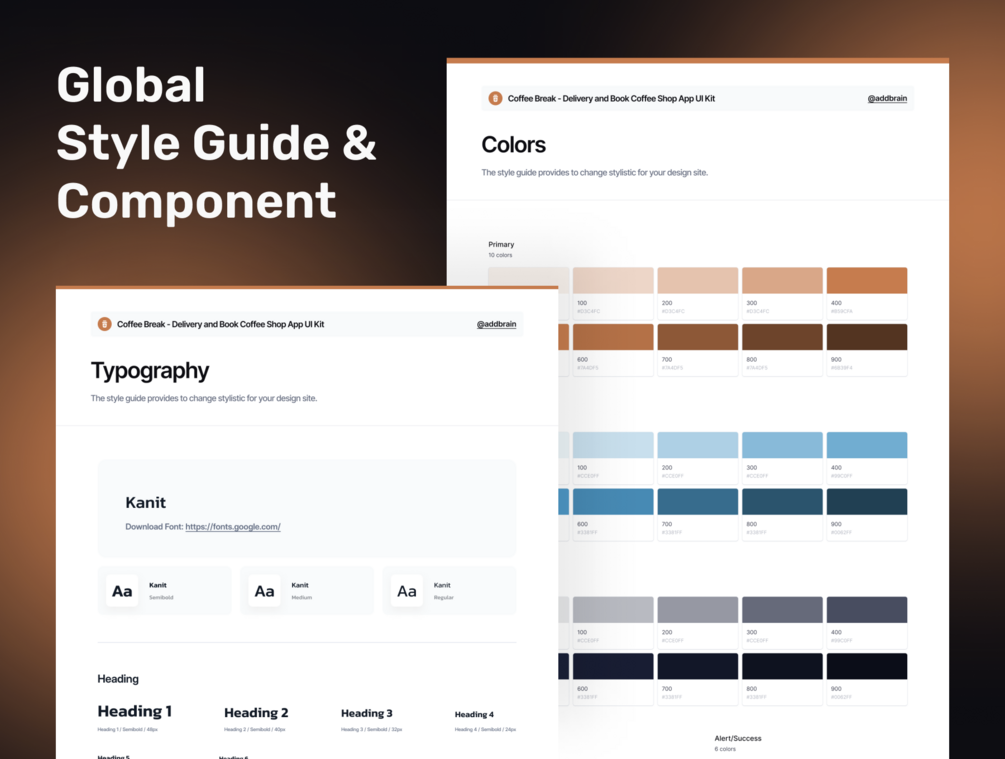Click the coffee cup logo in the Colors page header
Screen dimensions: 1005x759
[x=495, y=98]
